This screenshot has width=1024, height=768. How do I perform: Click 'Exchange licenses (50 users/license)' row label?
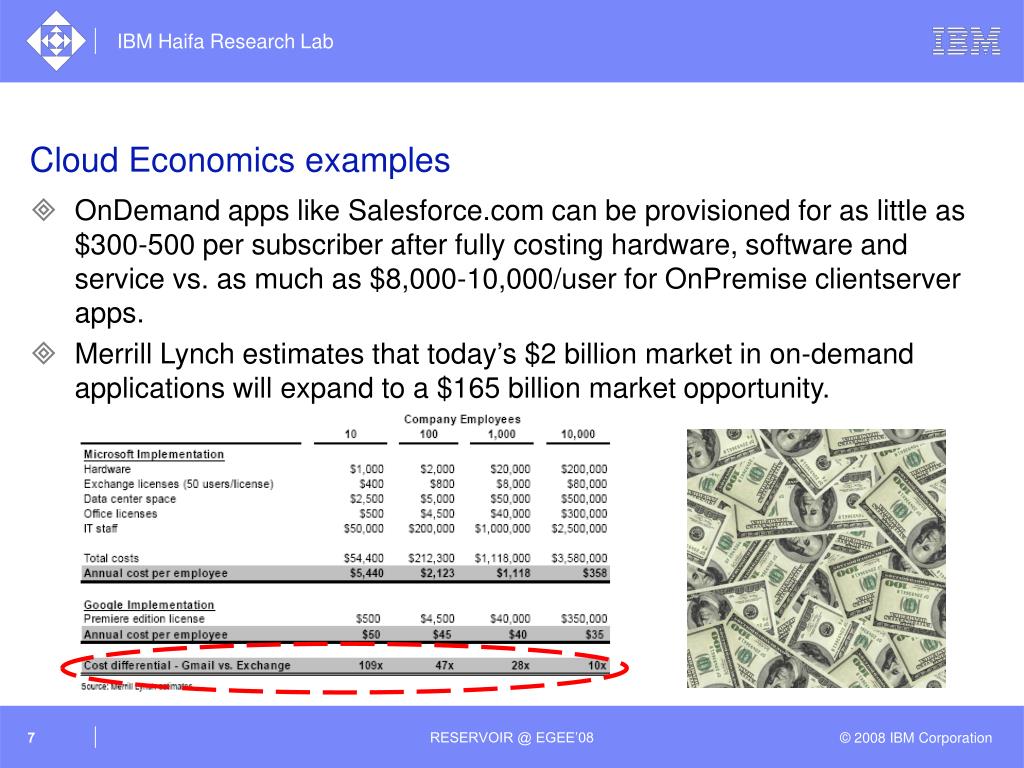[178, 484]
